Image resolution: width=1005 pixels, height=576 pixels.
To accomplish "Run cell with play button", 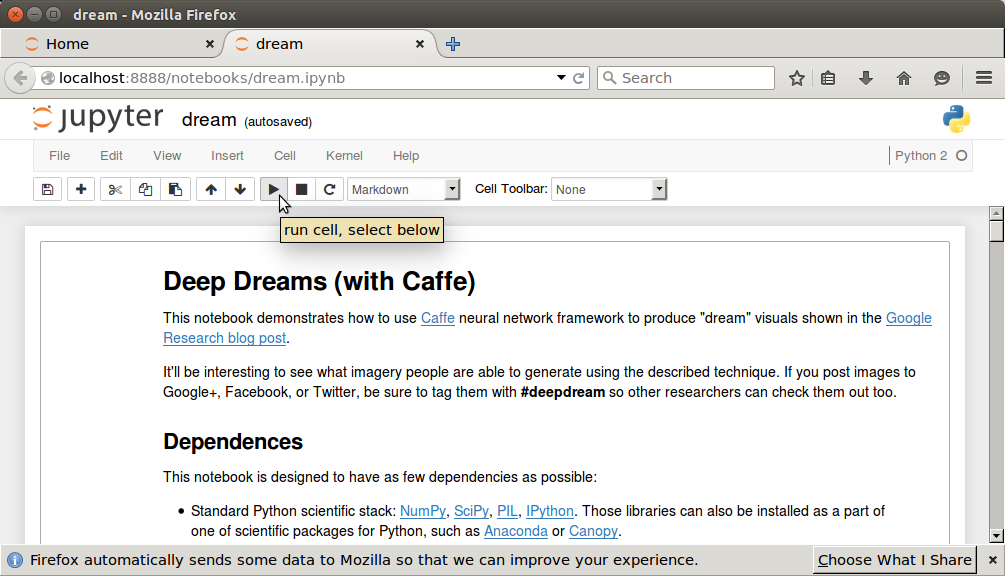I will click(x=274, y=189).
